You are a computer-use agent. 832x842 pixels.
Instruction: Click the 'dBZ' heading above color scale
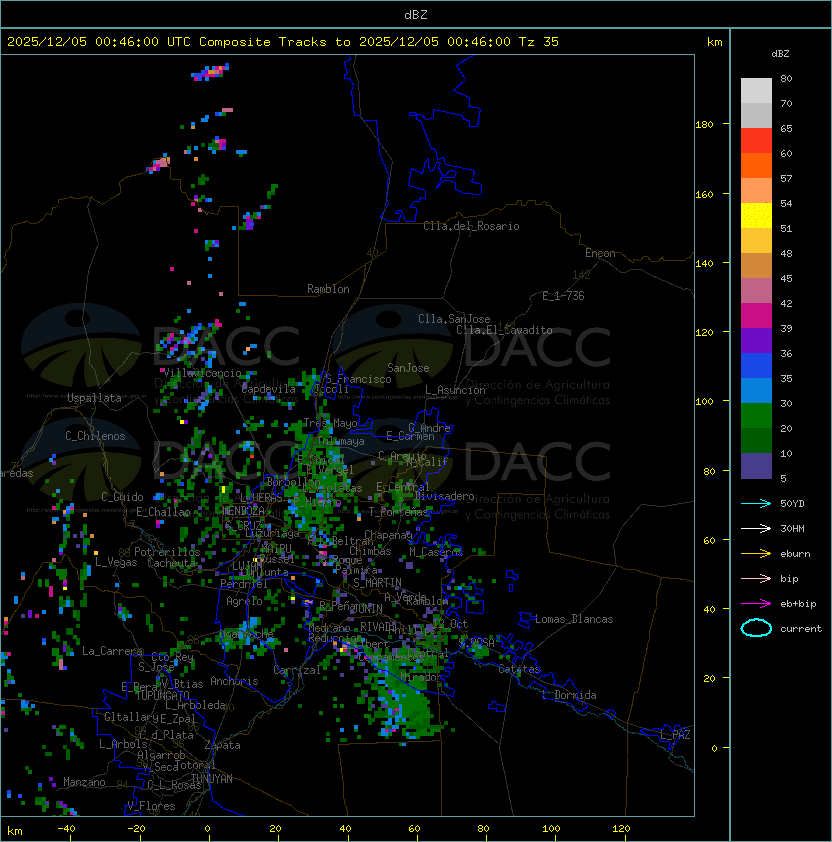(780, 54)
